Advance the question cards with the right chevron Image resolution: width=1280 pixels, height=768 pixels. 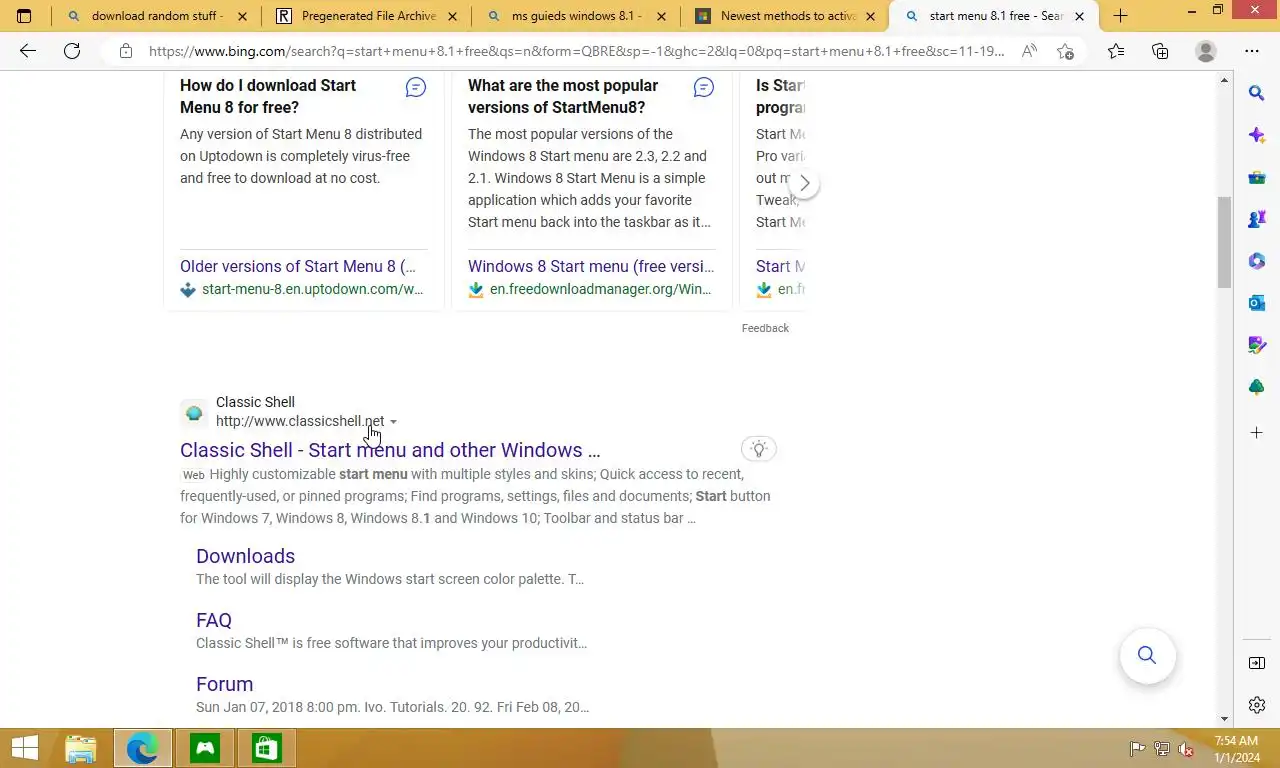click(804, 183)
